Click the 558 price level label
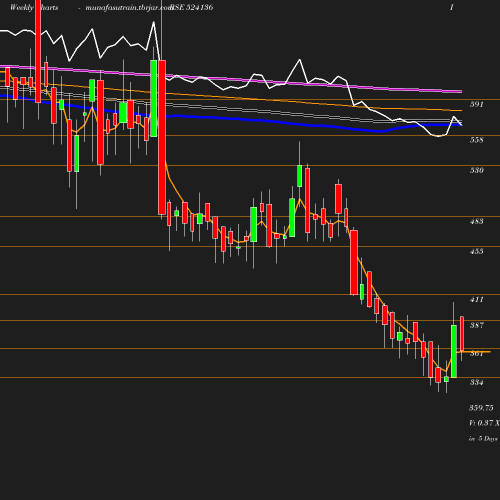The height and width of the screenshot is (500, 500). pos(476,140)
